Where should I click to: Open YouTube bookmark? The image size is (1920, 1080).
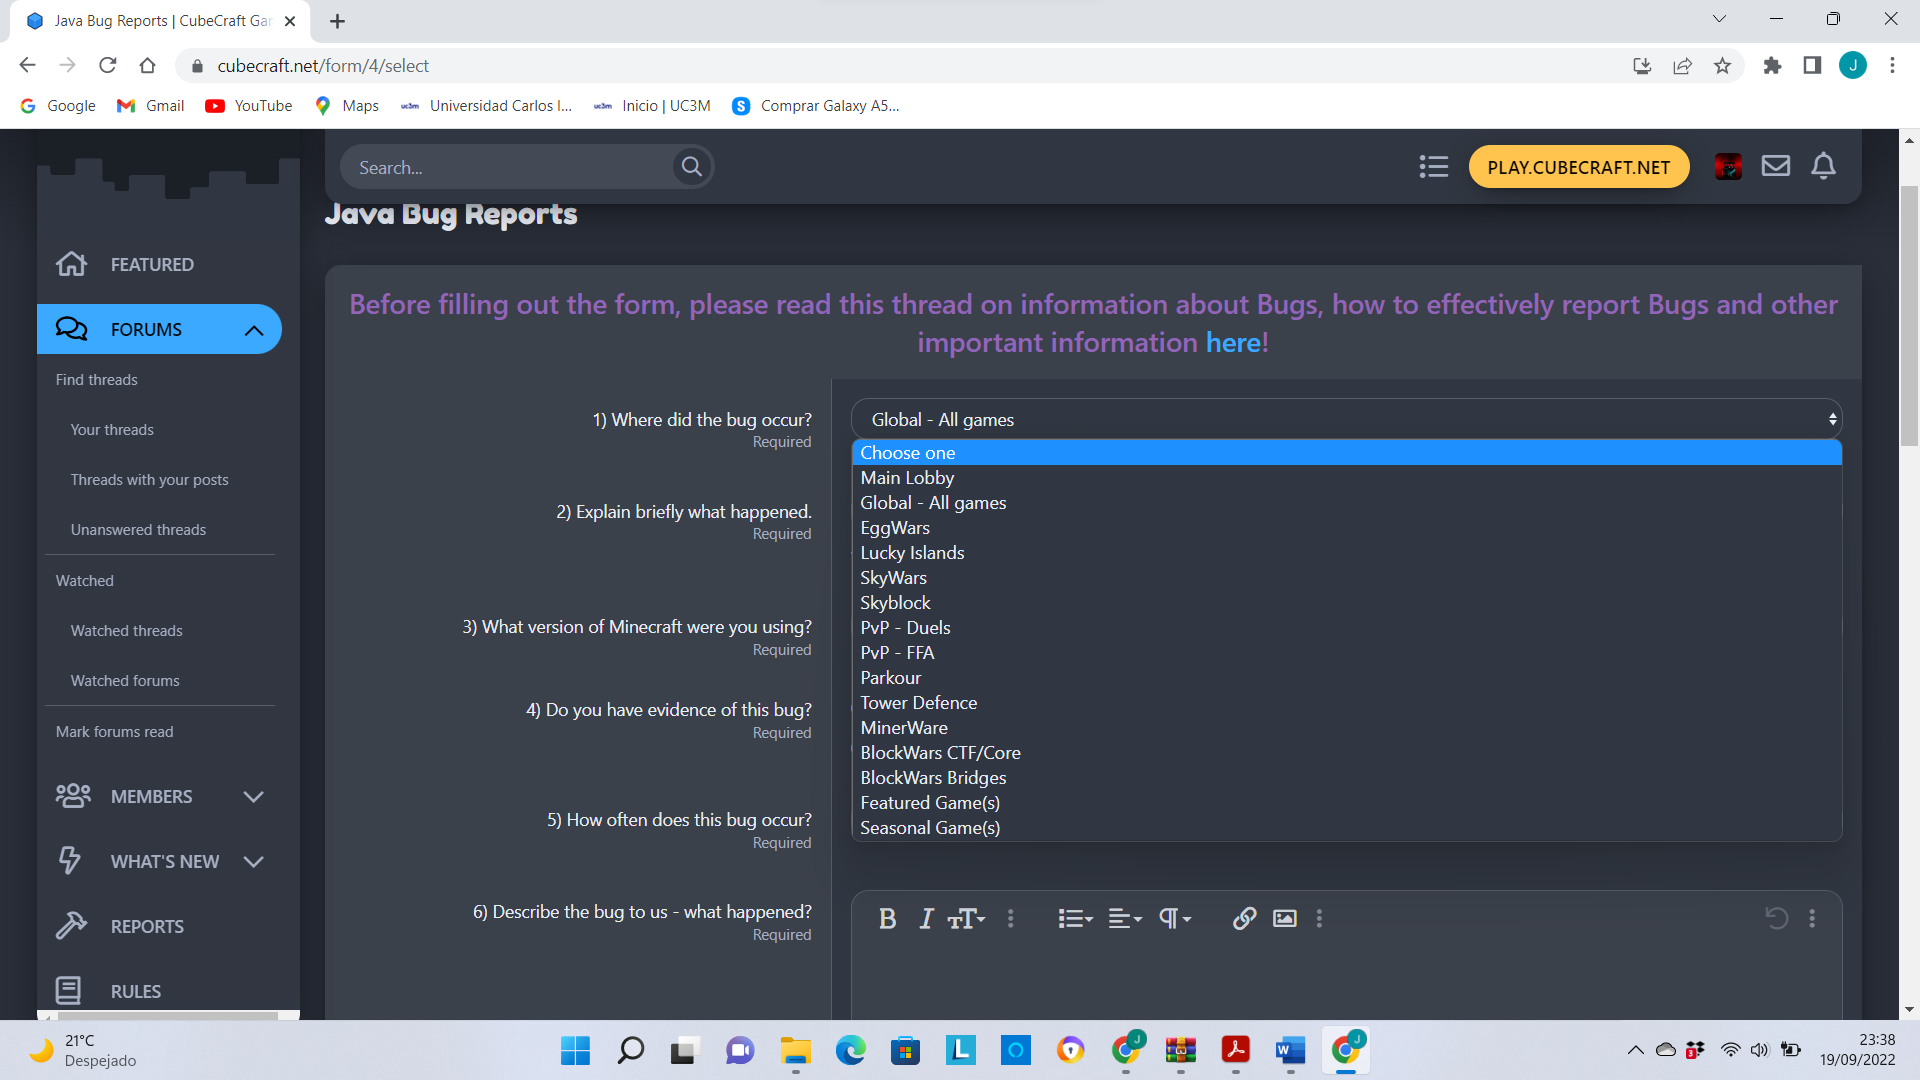tap(249, 106)
